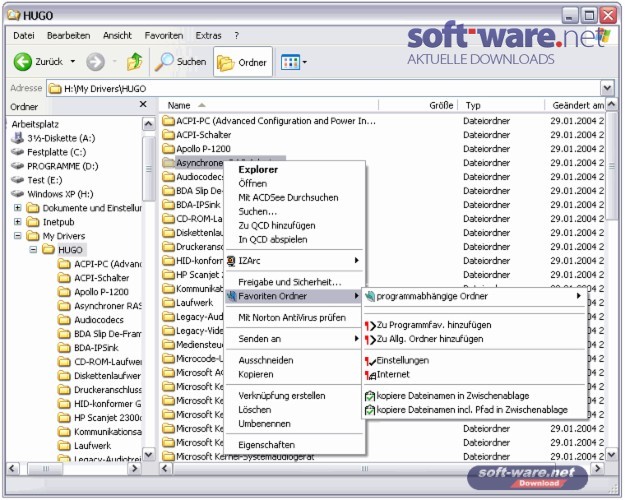Open the Bearbeiten menu
This screenshot has width=625, height=500.
pyautogui.click(x=69, y=35)
